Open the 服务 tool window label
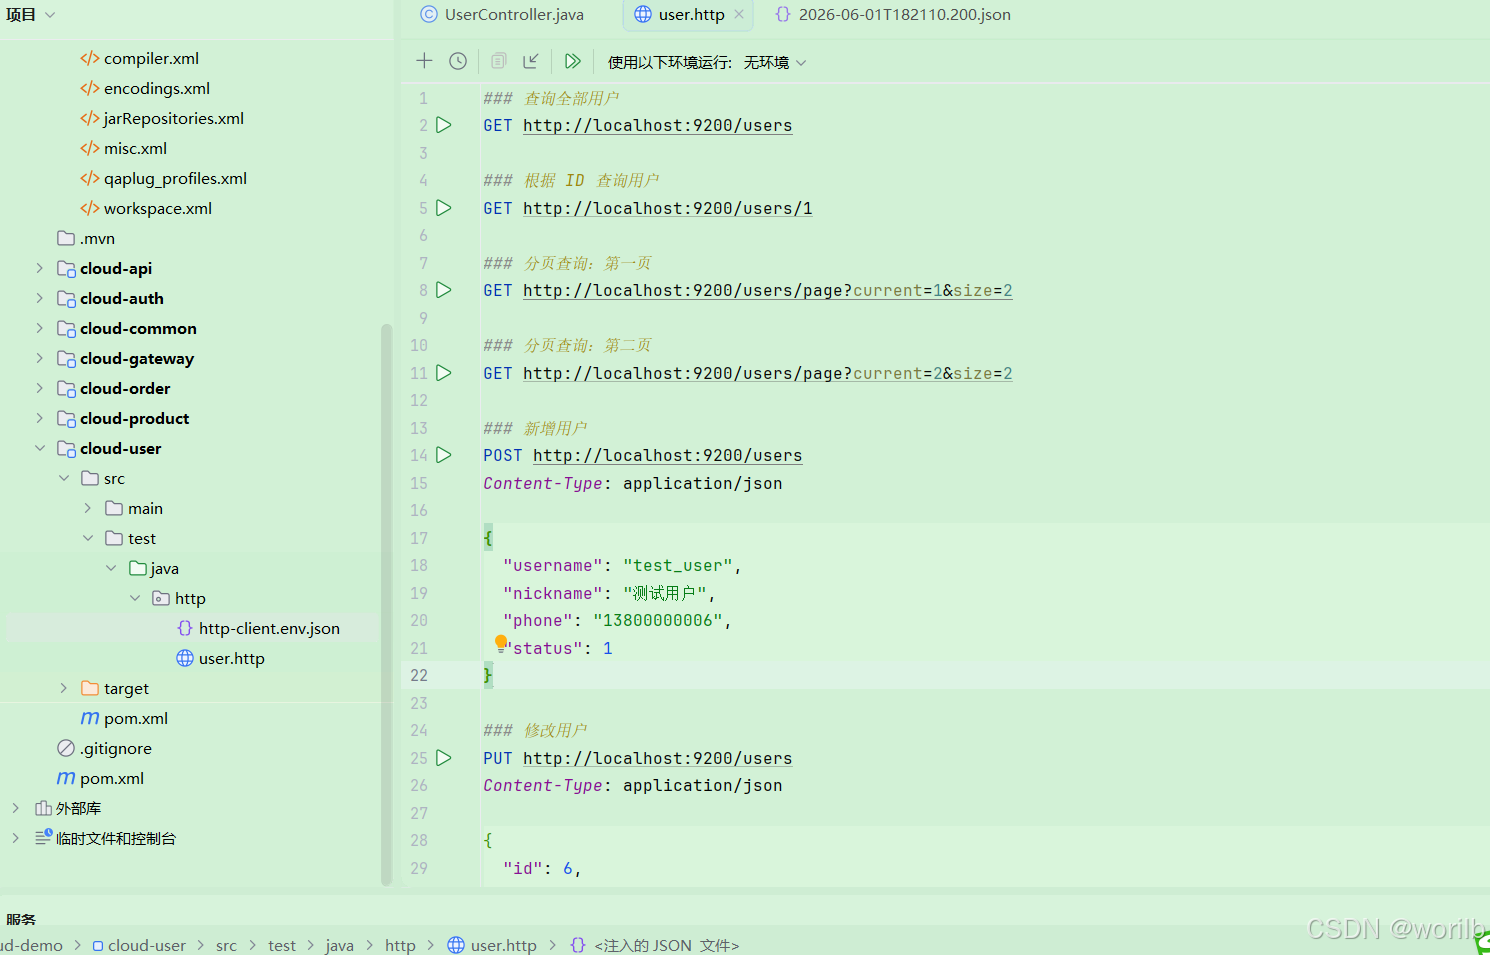 [21, 919]
